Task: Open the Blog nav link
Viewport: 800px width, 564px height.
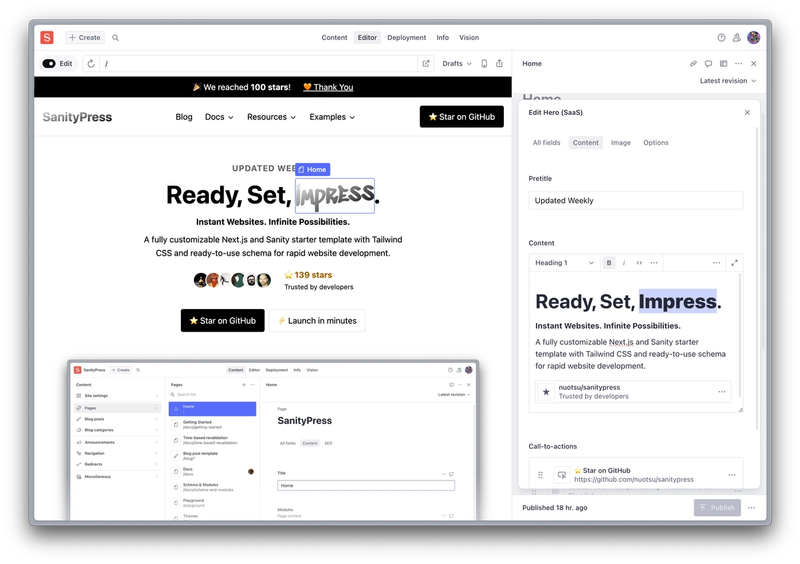Action: click(184, 117)
